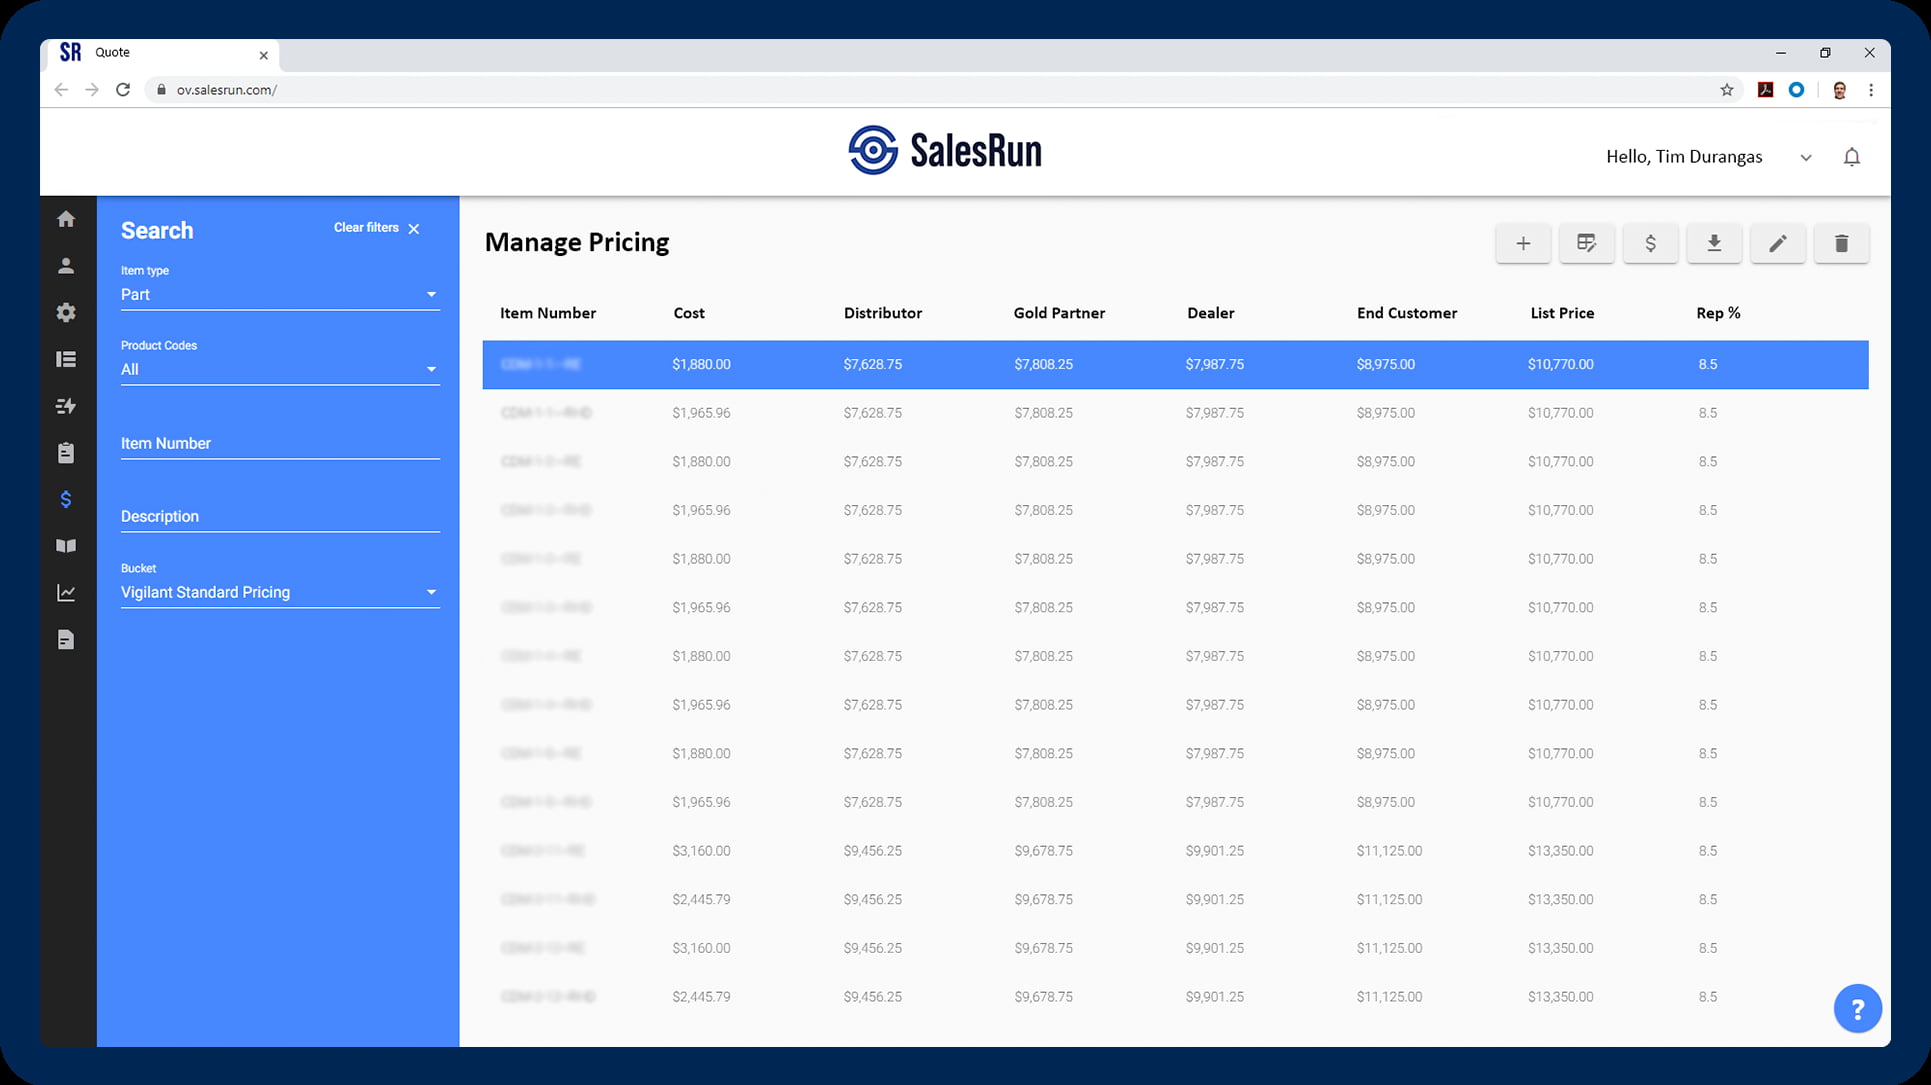Click the table edit toolbar icon
1931x1085 pixels.
[1586, 243]
